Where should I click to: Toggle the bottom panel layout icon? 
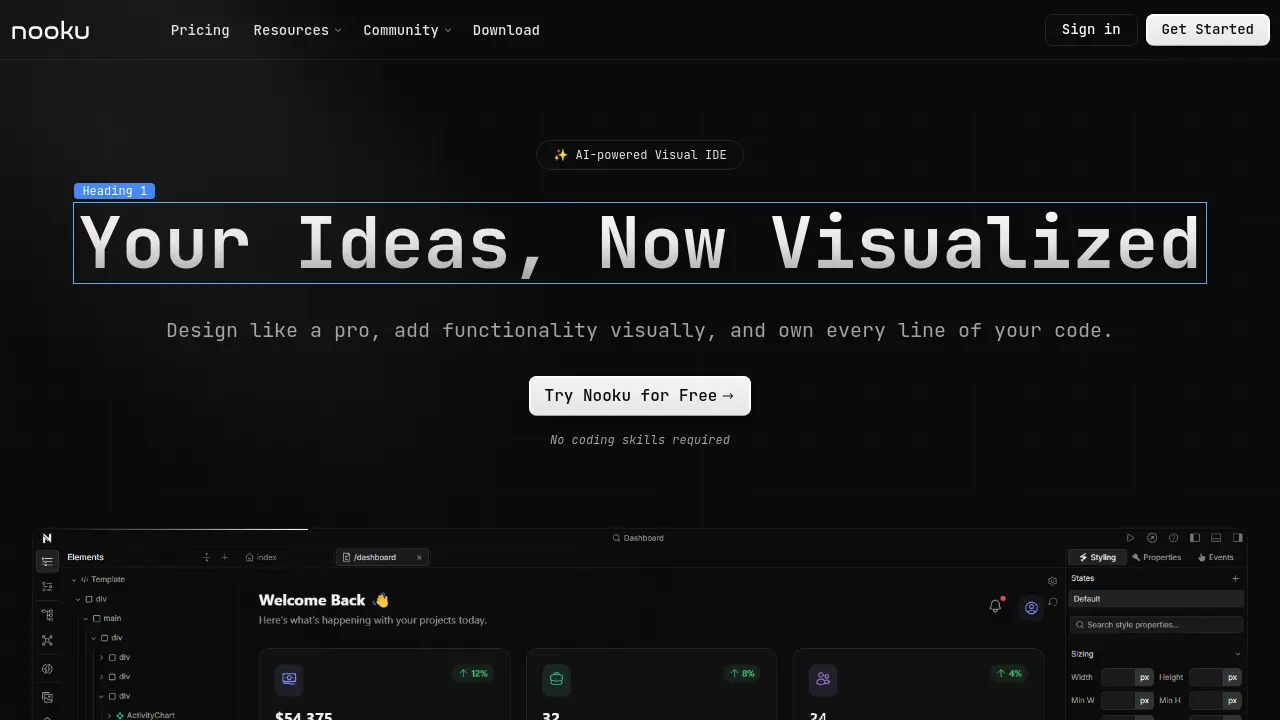coord(1216,538)
